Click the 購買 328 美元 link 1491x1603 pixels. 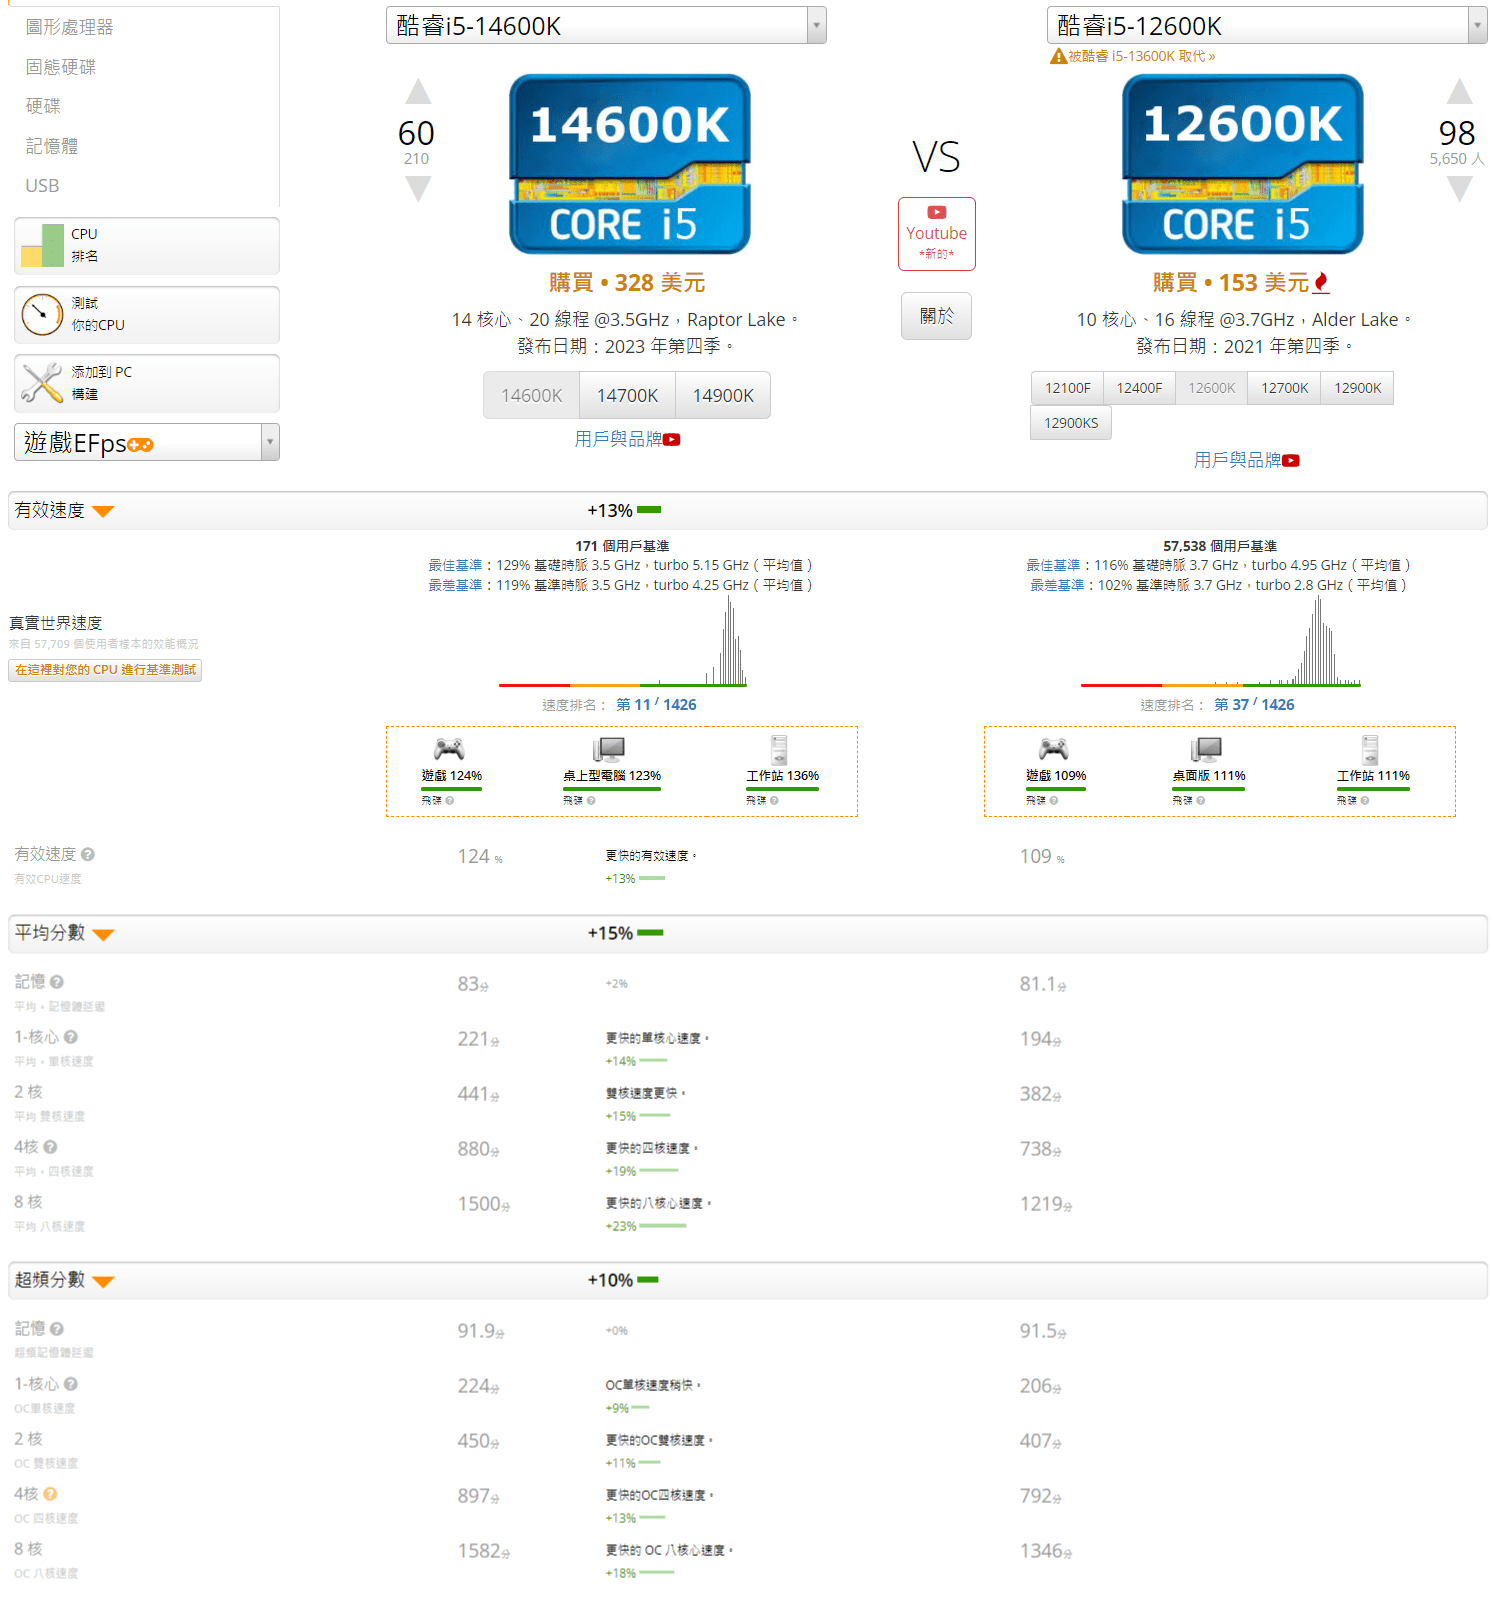tap(627, 283)
